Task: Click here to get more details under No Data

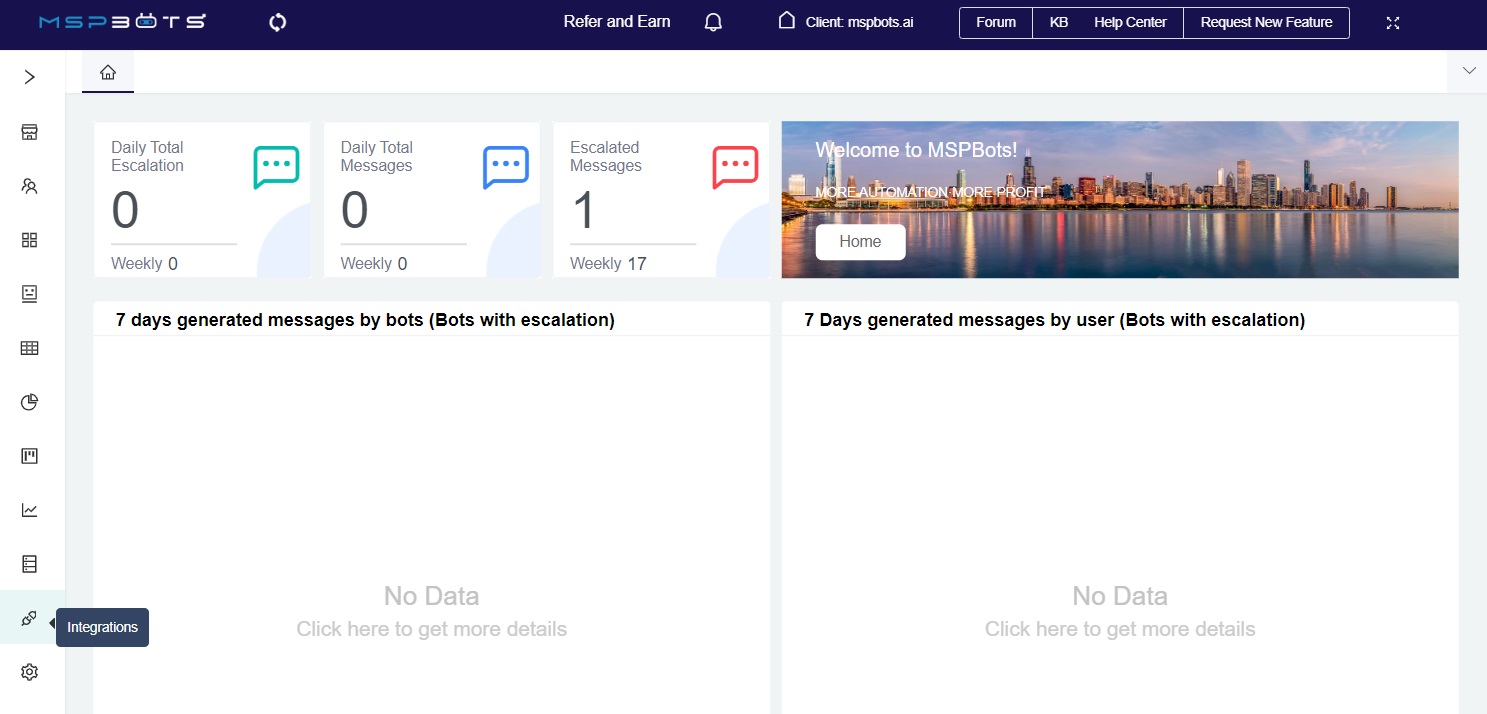Action: pyautogui.click(x=431, y=628)
